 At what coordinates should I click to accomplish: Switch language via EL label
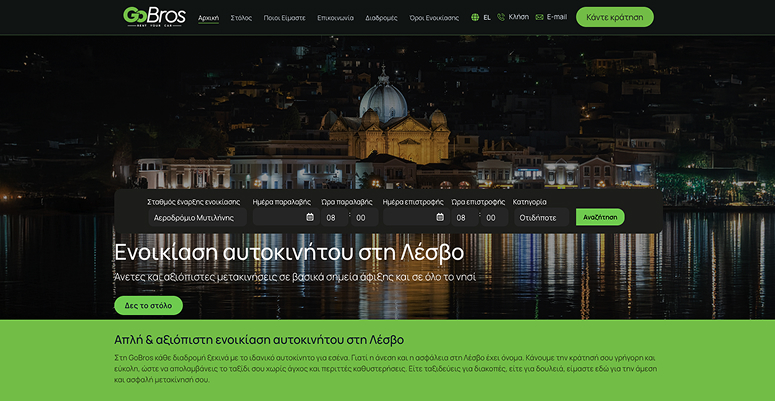[x=487, y=18]
